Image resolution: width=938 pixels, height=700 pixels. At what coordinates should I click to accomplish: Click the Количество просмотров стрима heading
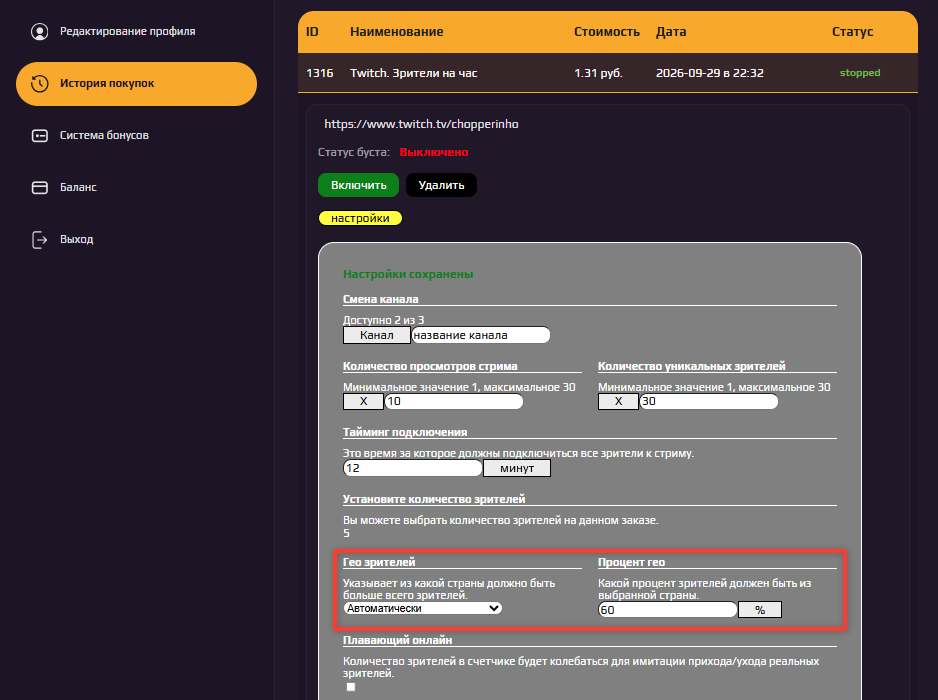point(430,366)
